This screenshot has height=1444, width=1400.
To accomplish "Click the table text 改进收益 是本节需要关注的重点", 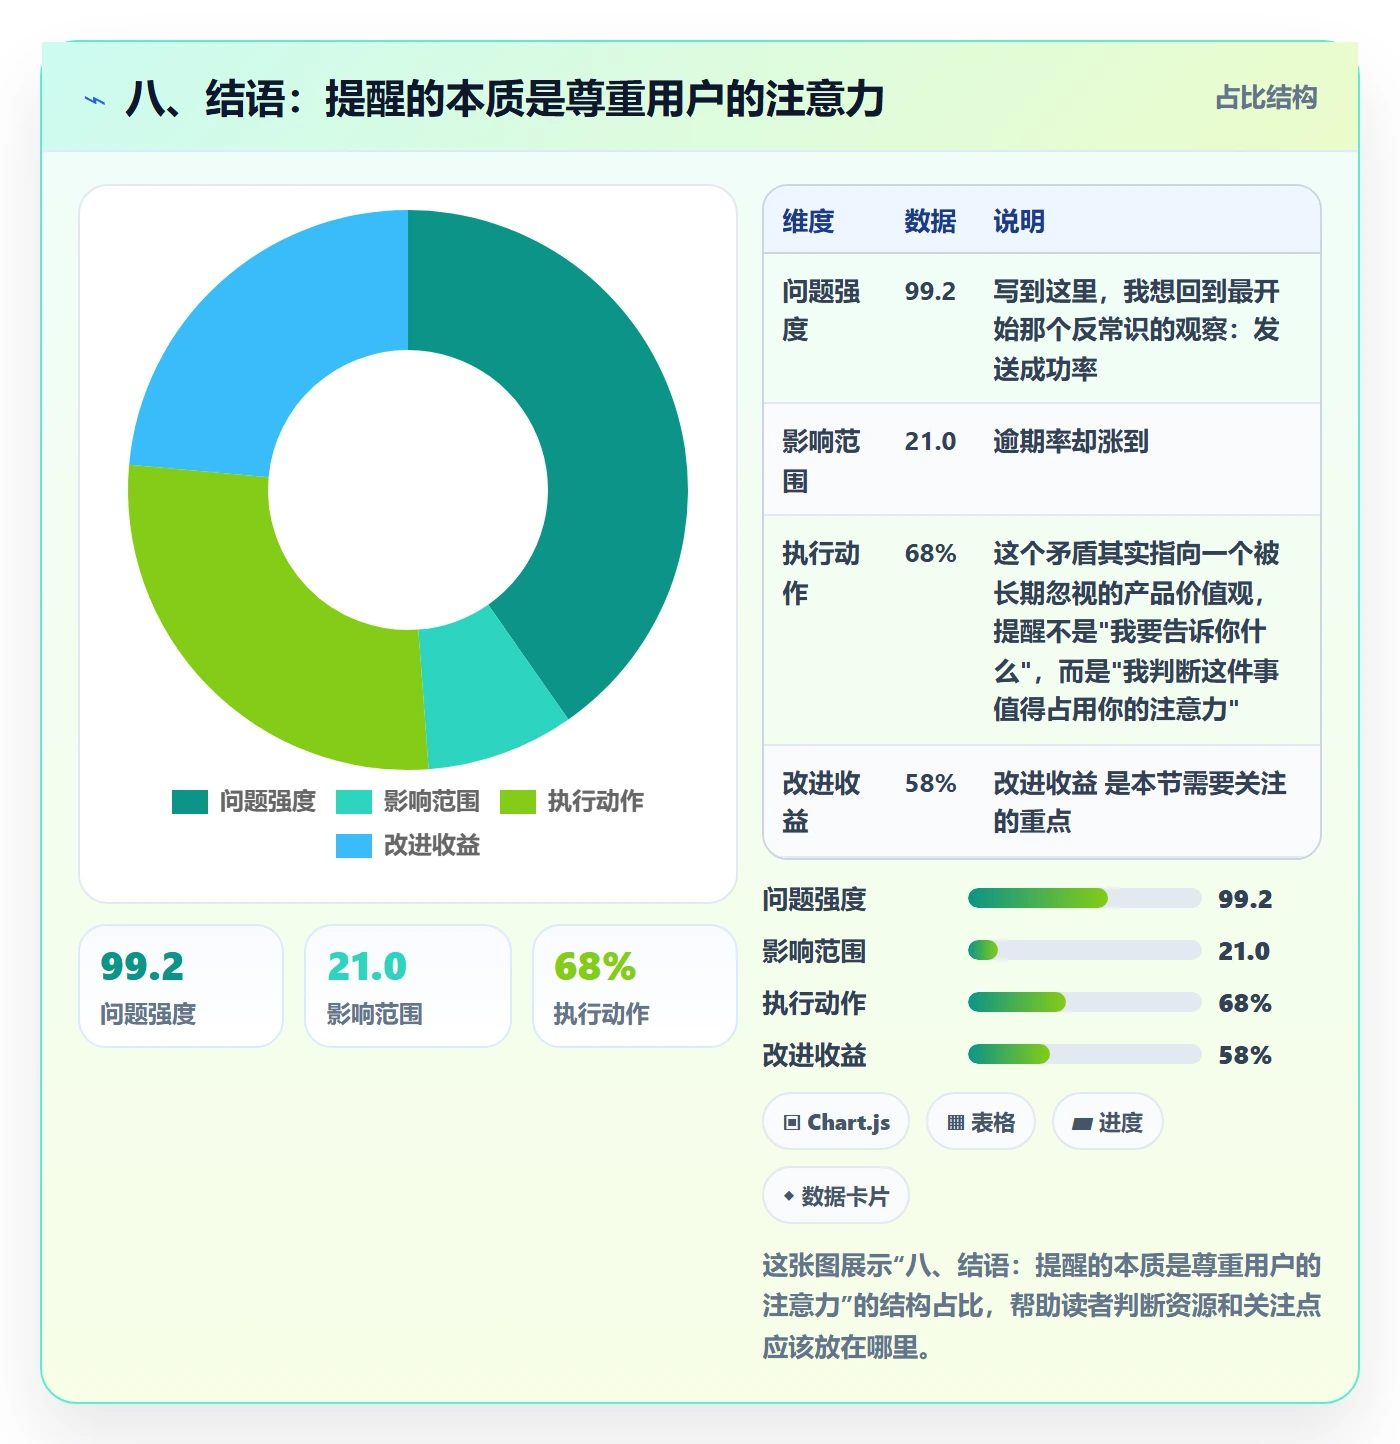I will click(1140, 802).
